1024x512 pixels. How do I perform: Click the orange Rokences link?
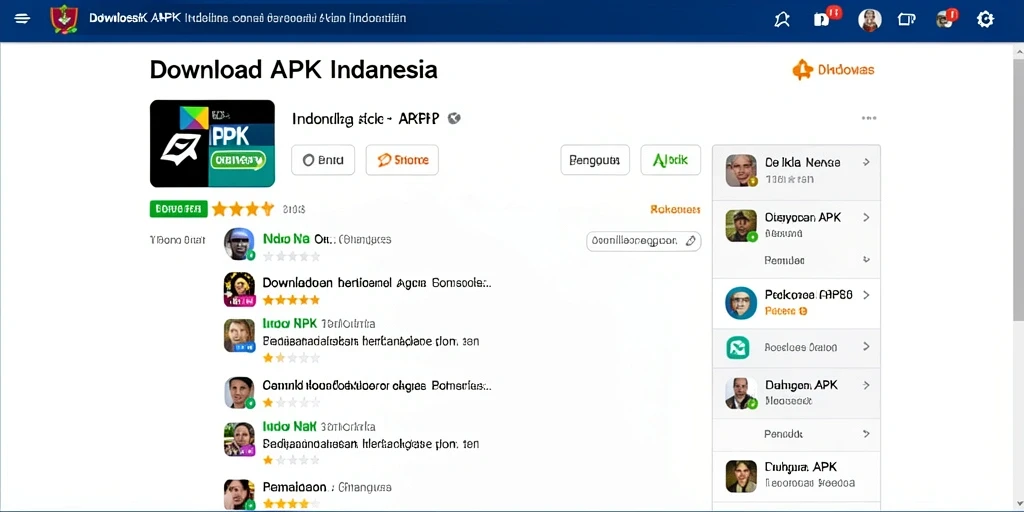click(675, 210)
